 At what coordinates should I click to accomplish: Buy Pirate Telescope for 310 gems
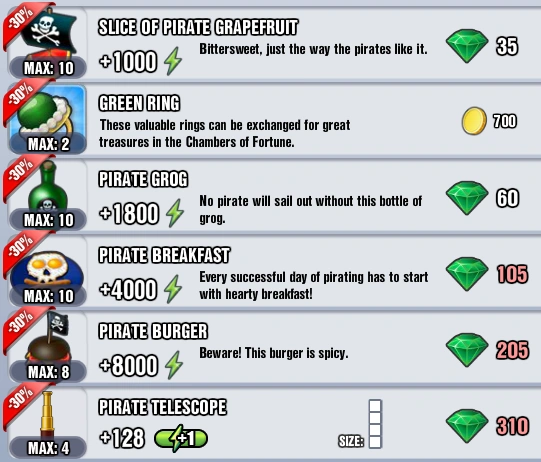tap(487, 426)
